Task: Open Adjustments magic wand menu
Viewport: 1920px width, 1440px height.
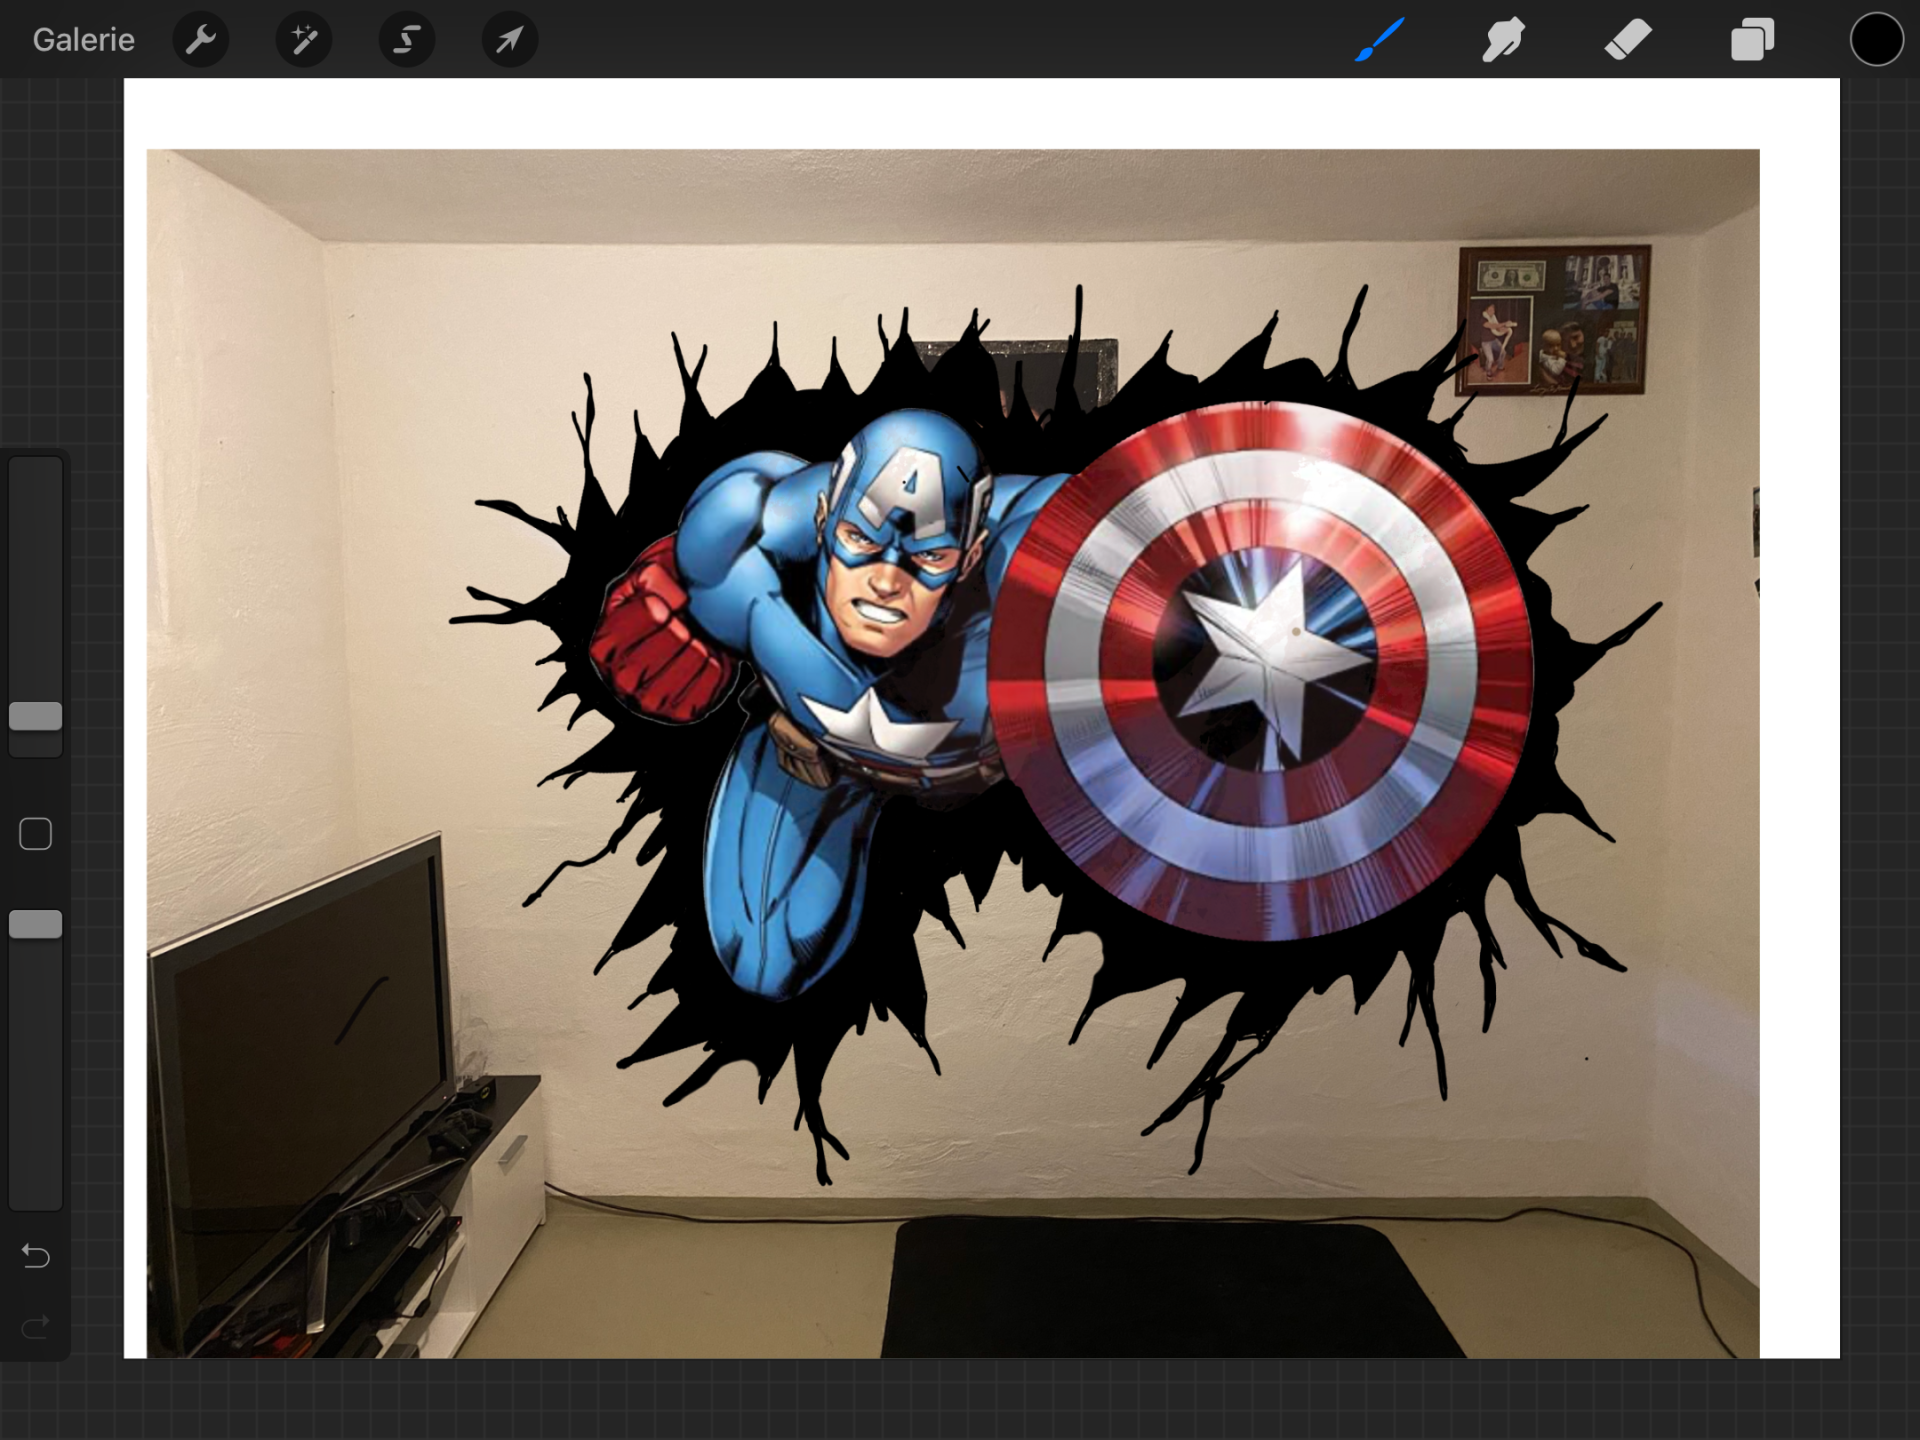Action: point(304,40)
